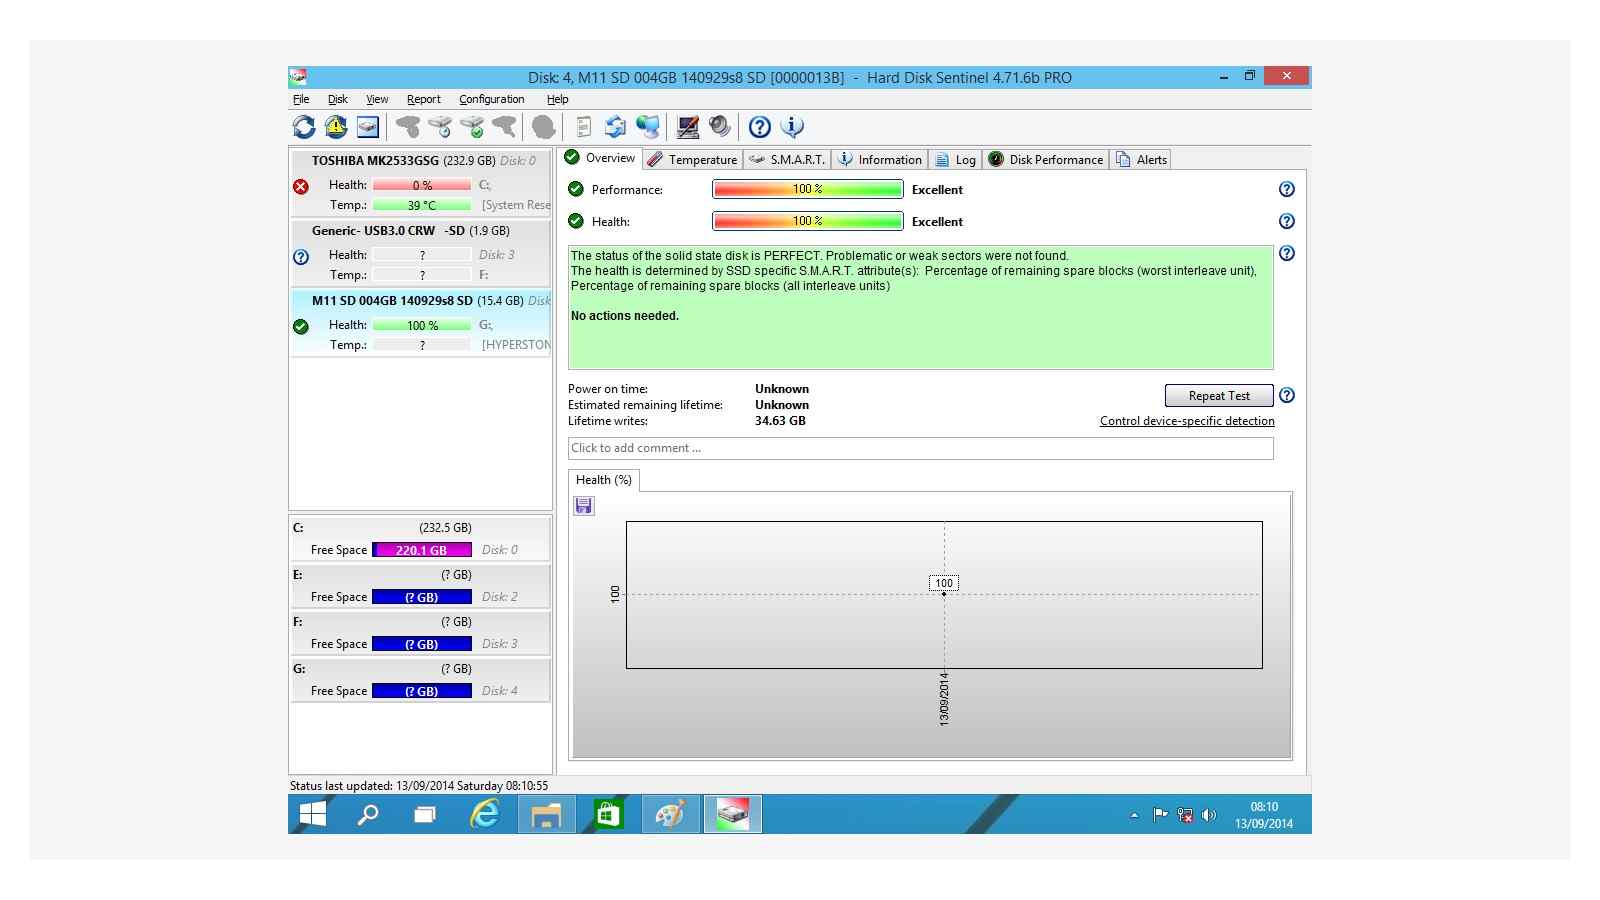Click the blue info bubble toolbar icon

tap(792, 127)
